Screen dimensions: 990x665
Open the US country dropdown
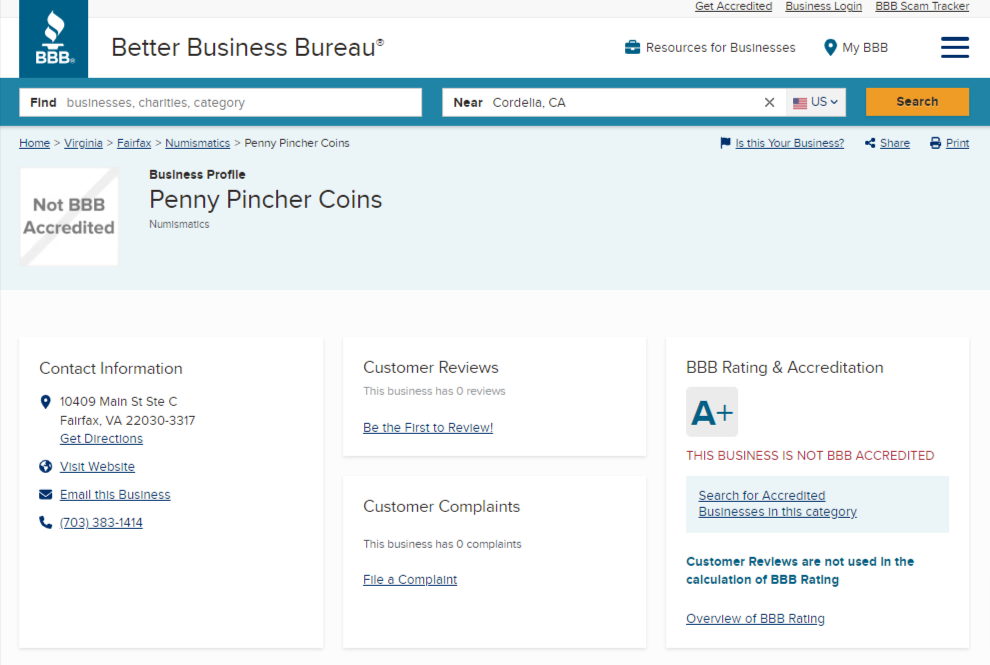tap(816, 102)
